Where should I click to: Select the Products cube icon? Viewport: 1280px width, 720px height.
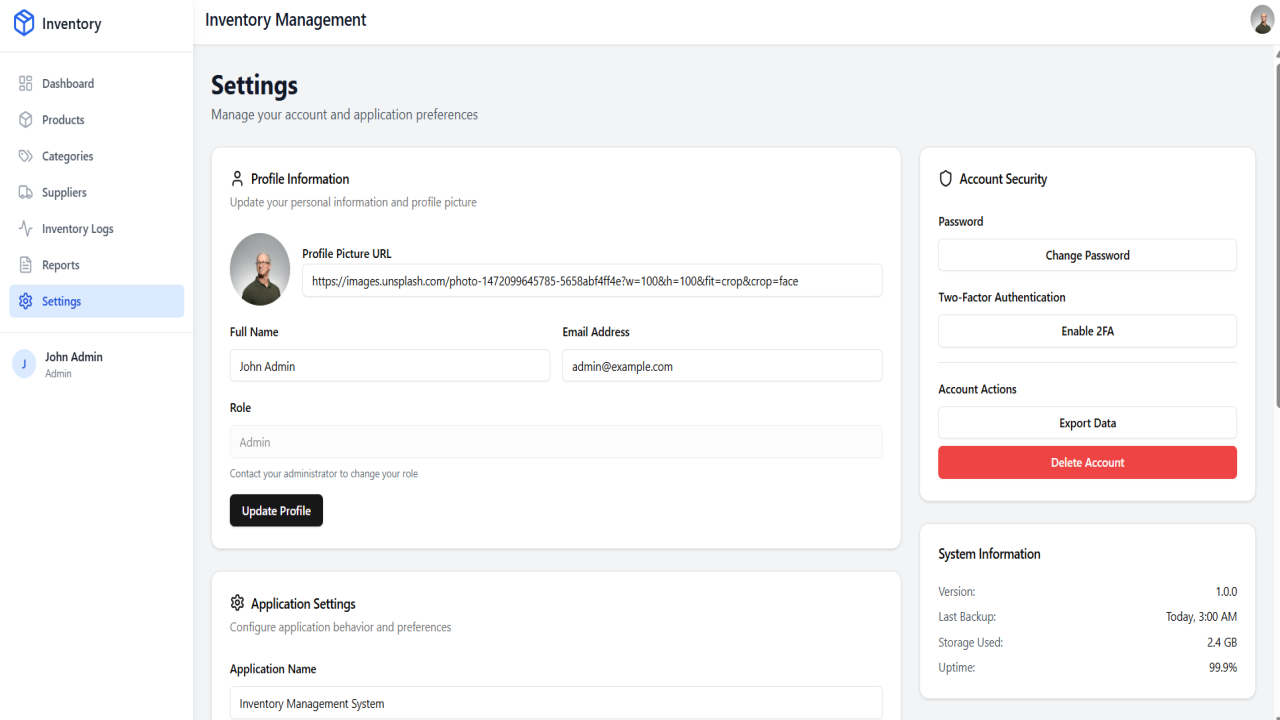click(x=26, y=120)
